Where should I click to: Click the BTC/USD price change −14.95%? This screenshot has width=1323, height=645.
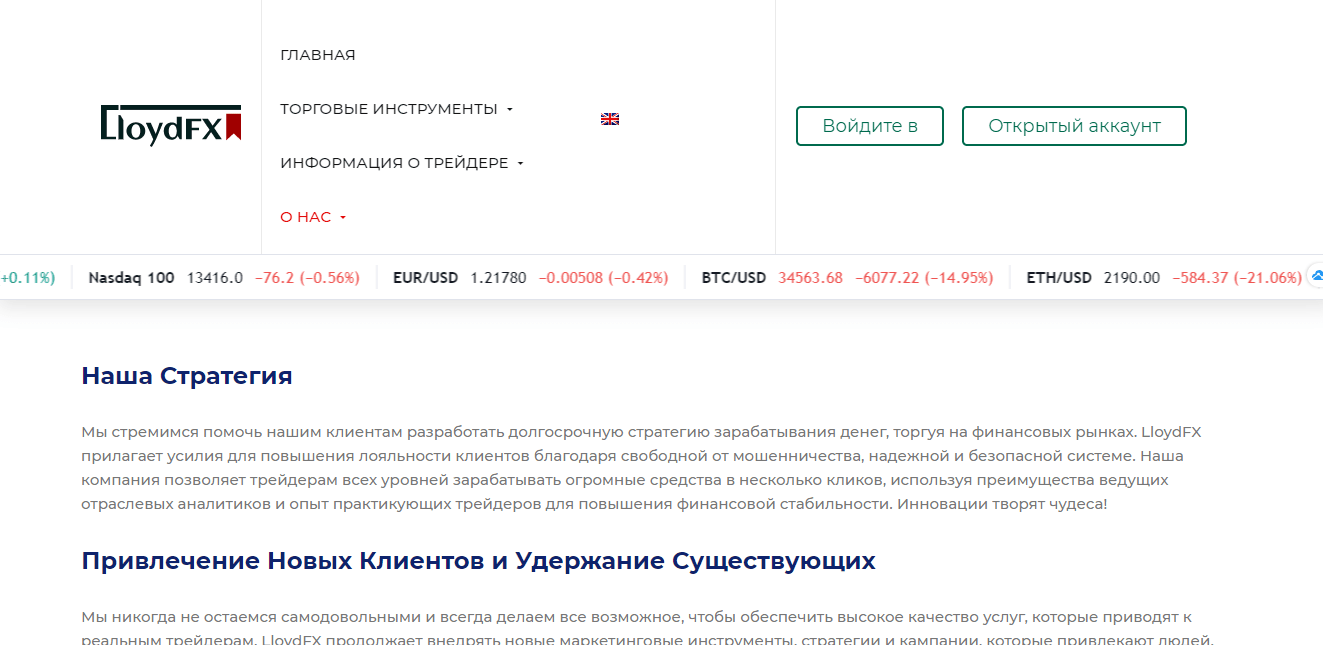924,278
